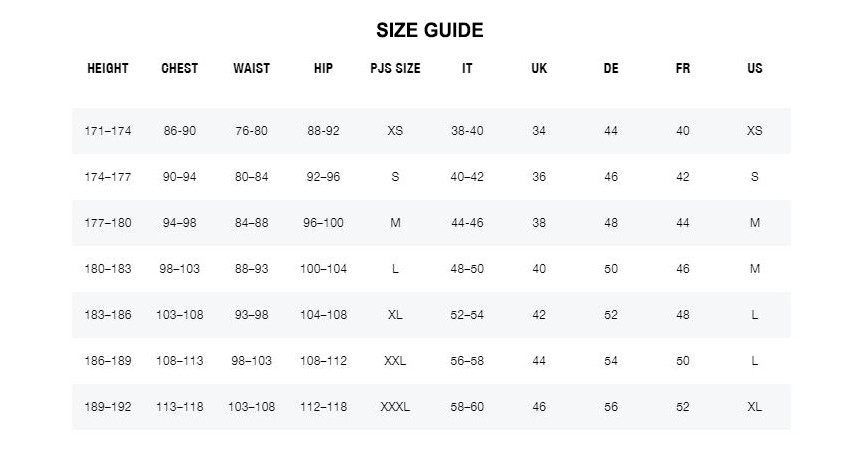Viewport: 860px width, 450px height.
Task: Click the 86-90 chest measurement
Action: pyautogui.click(x=180, y=131)
